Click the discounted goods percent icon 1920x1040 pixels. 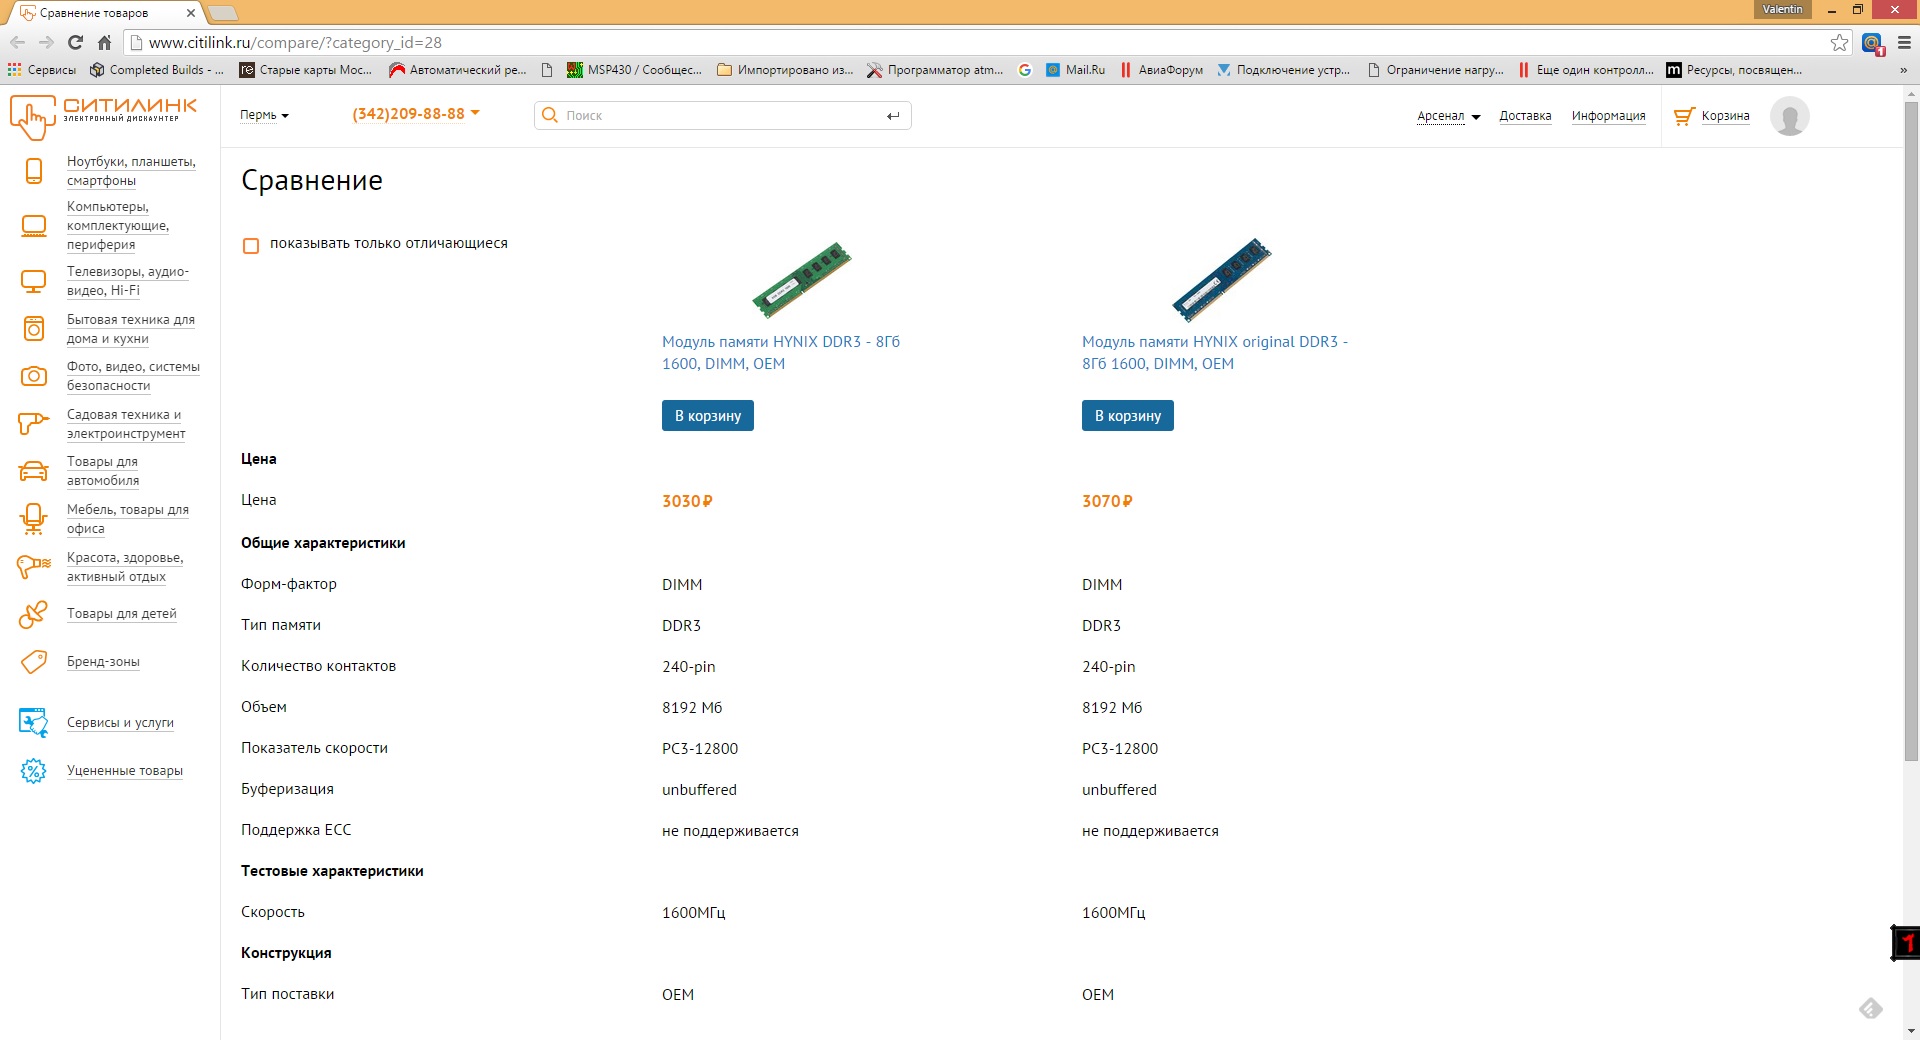point(33,771)
